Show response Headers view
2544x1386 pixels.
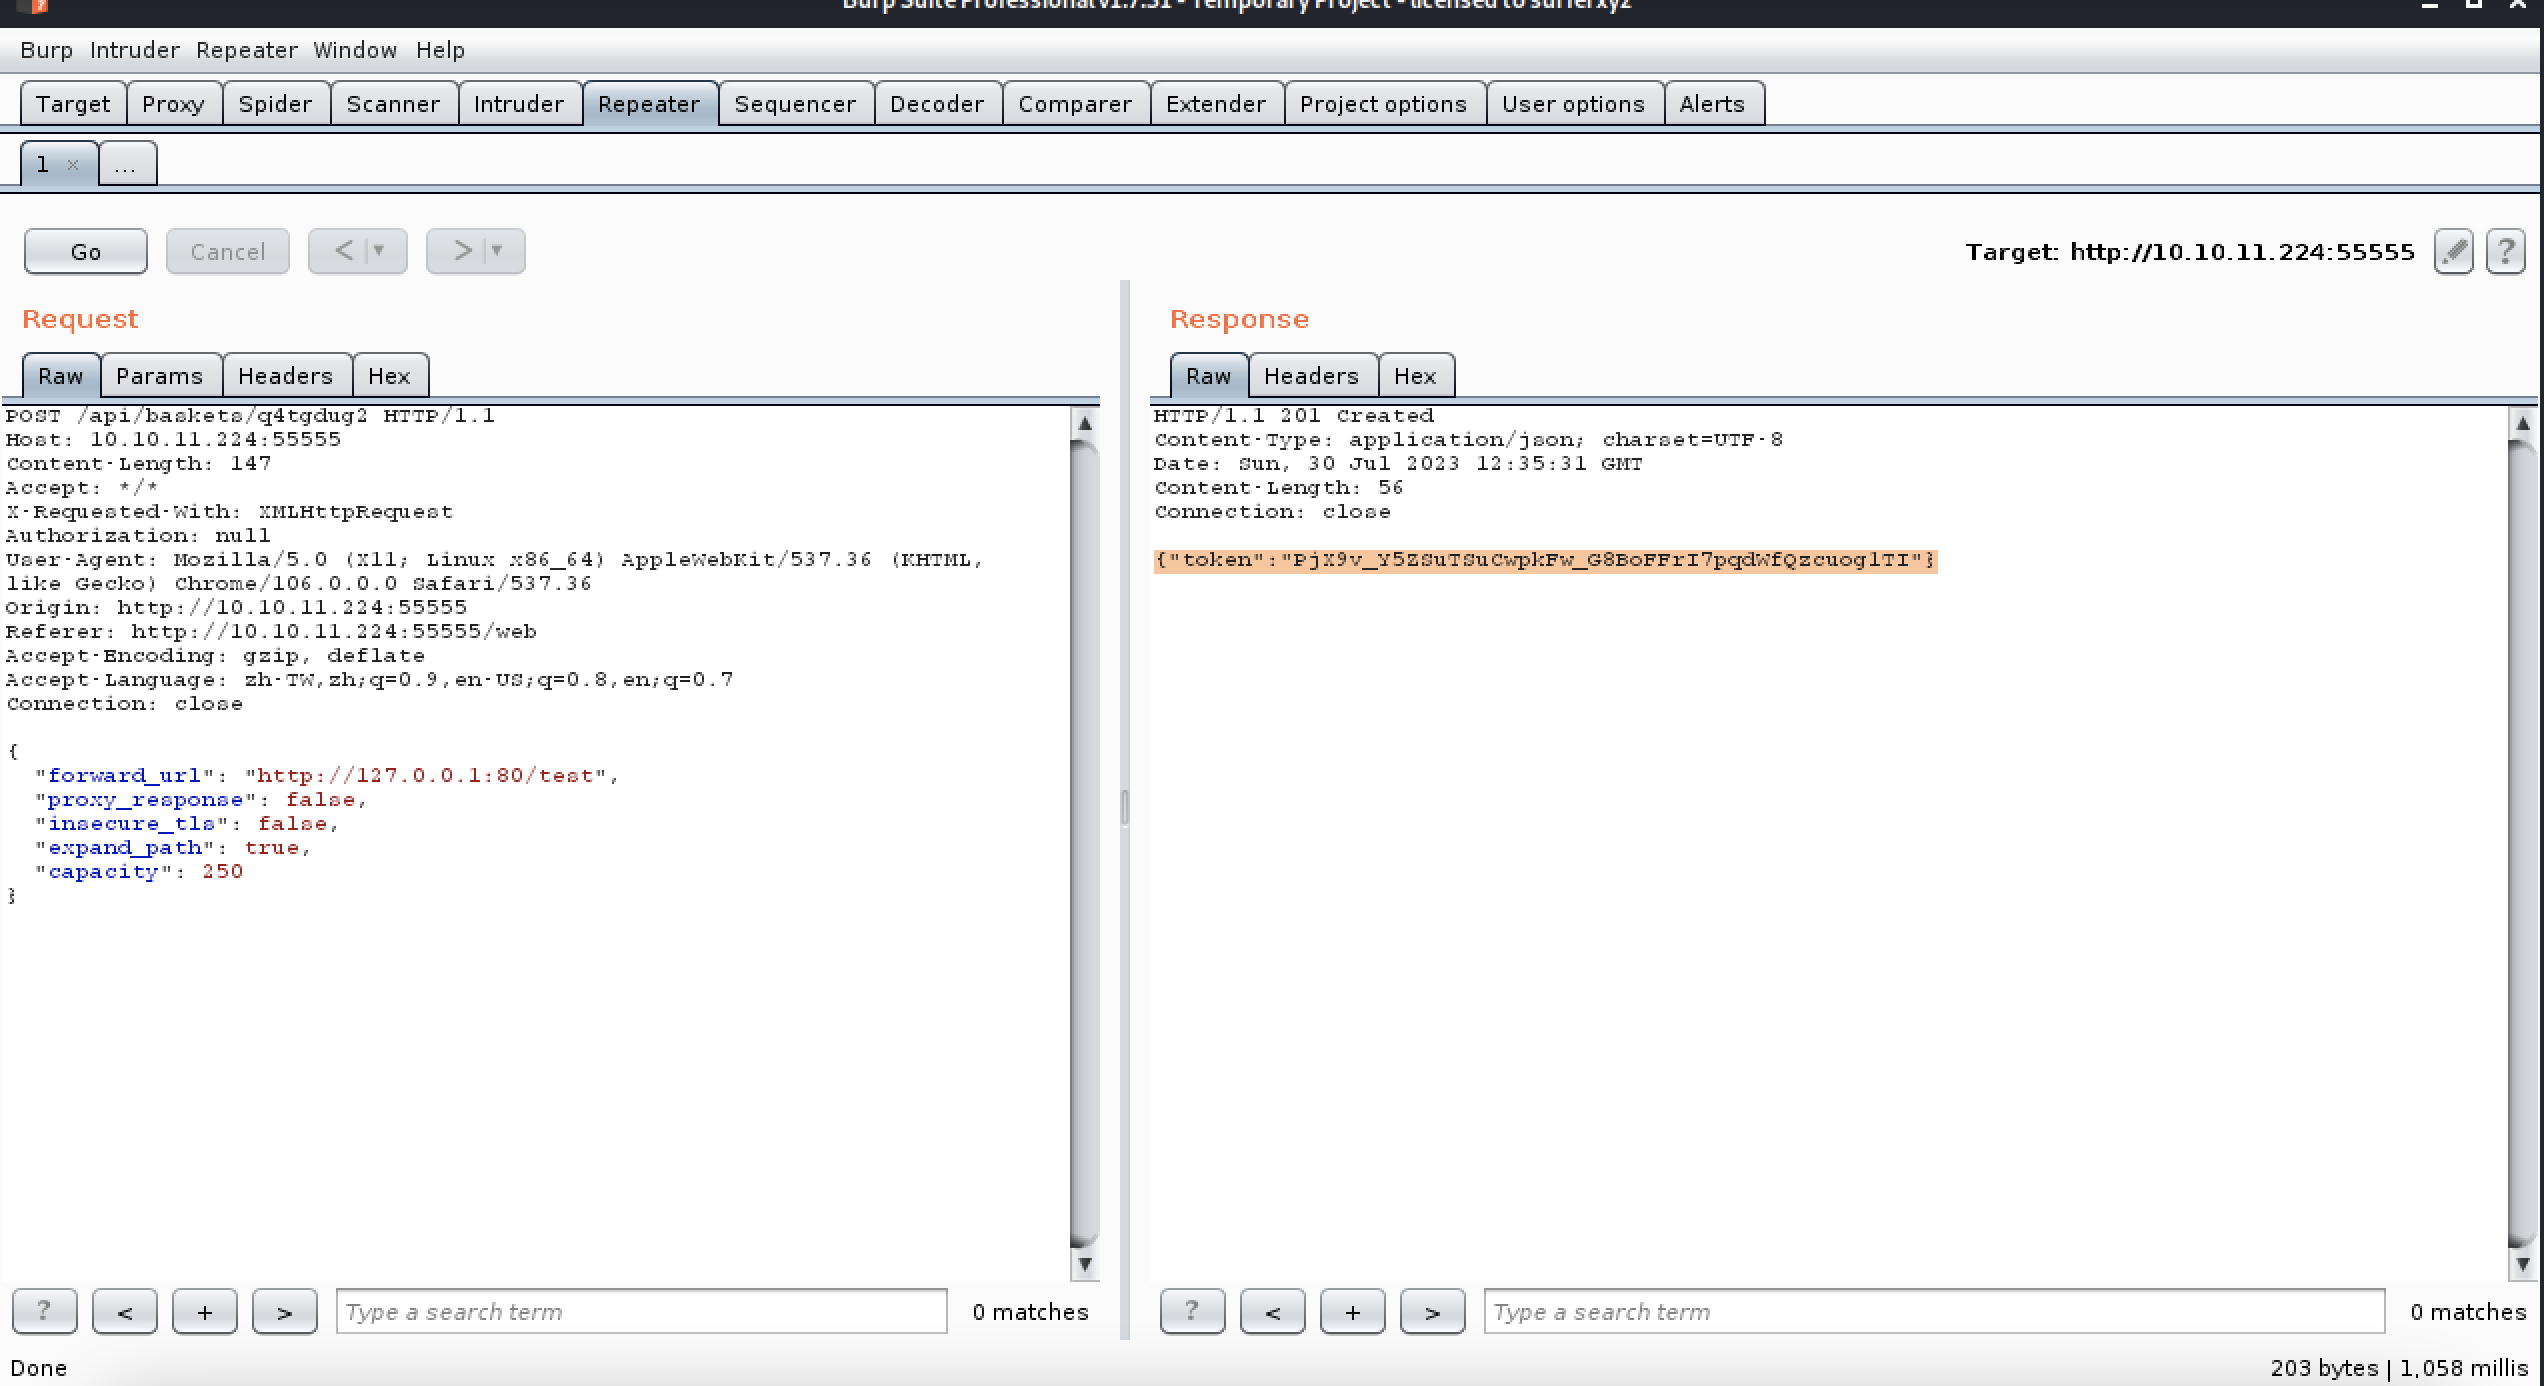coord(1312,376)
